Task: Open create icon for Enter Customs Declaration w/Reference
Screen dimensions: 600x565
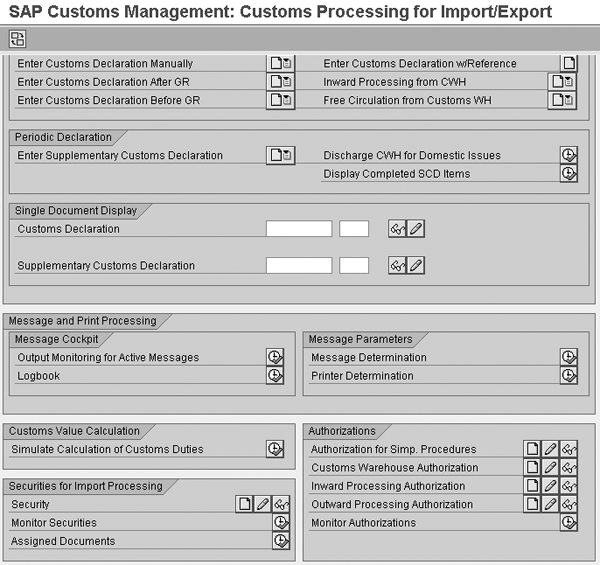Action: point(569,63)
